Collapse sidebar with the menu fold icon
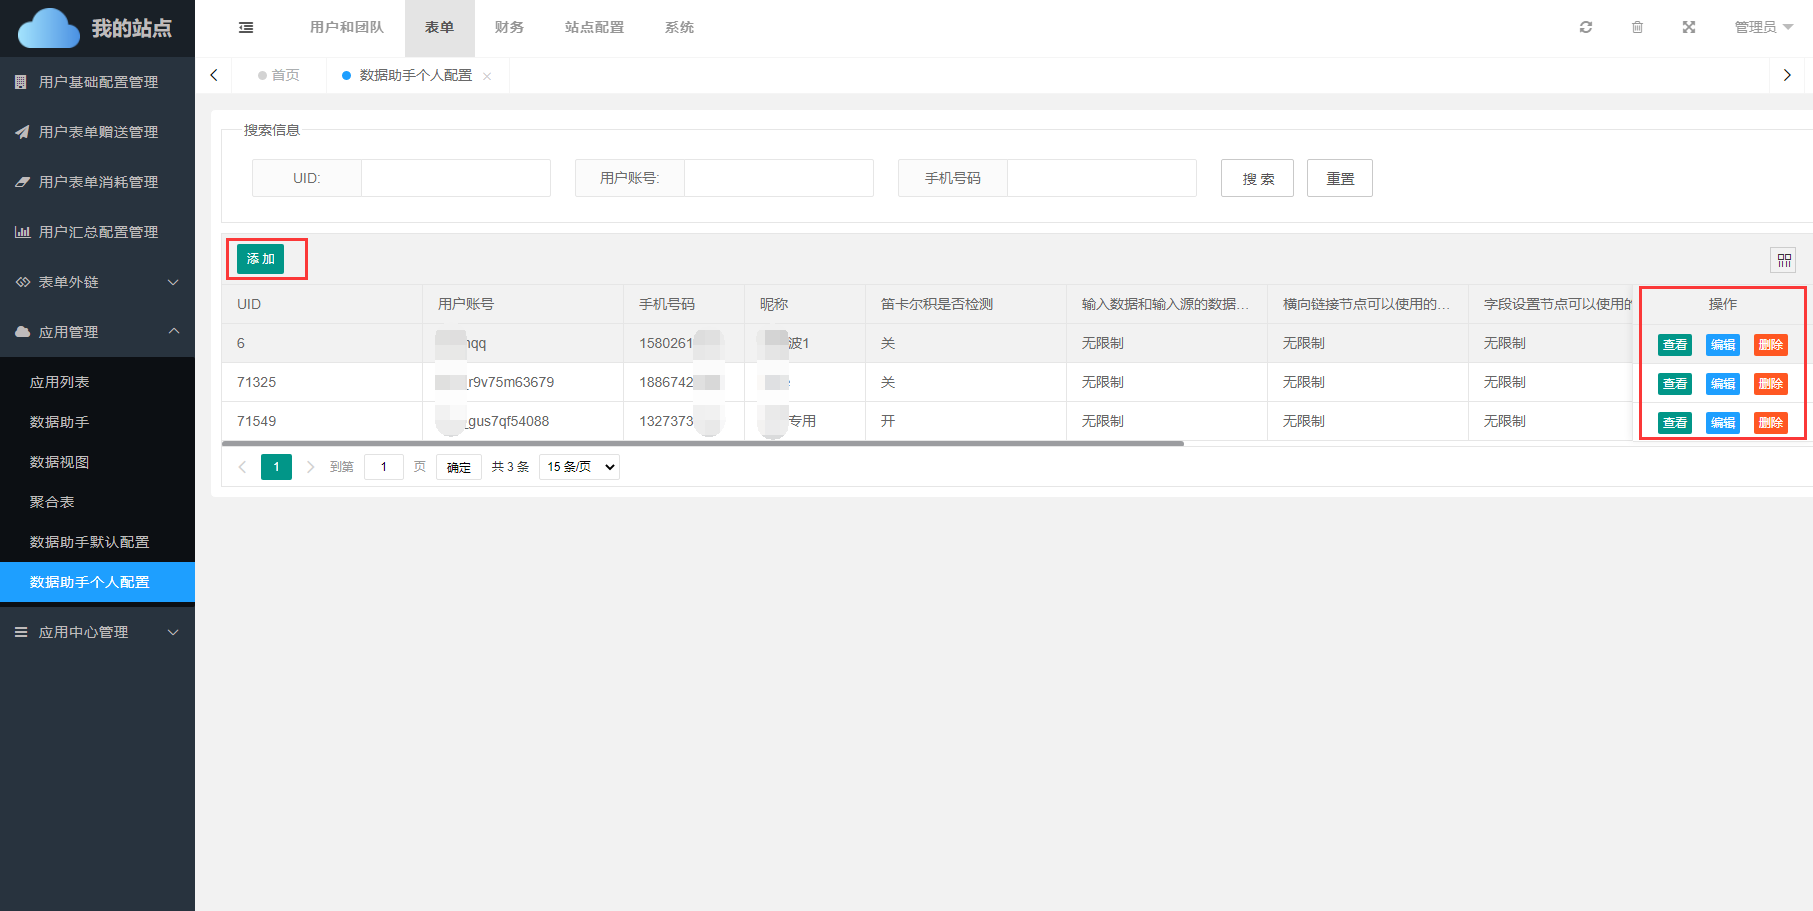This screenshot has height=911, width=1813. 246,28
